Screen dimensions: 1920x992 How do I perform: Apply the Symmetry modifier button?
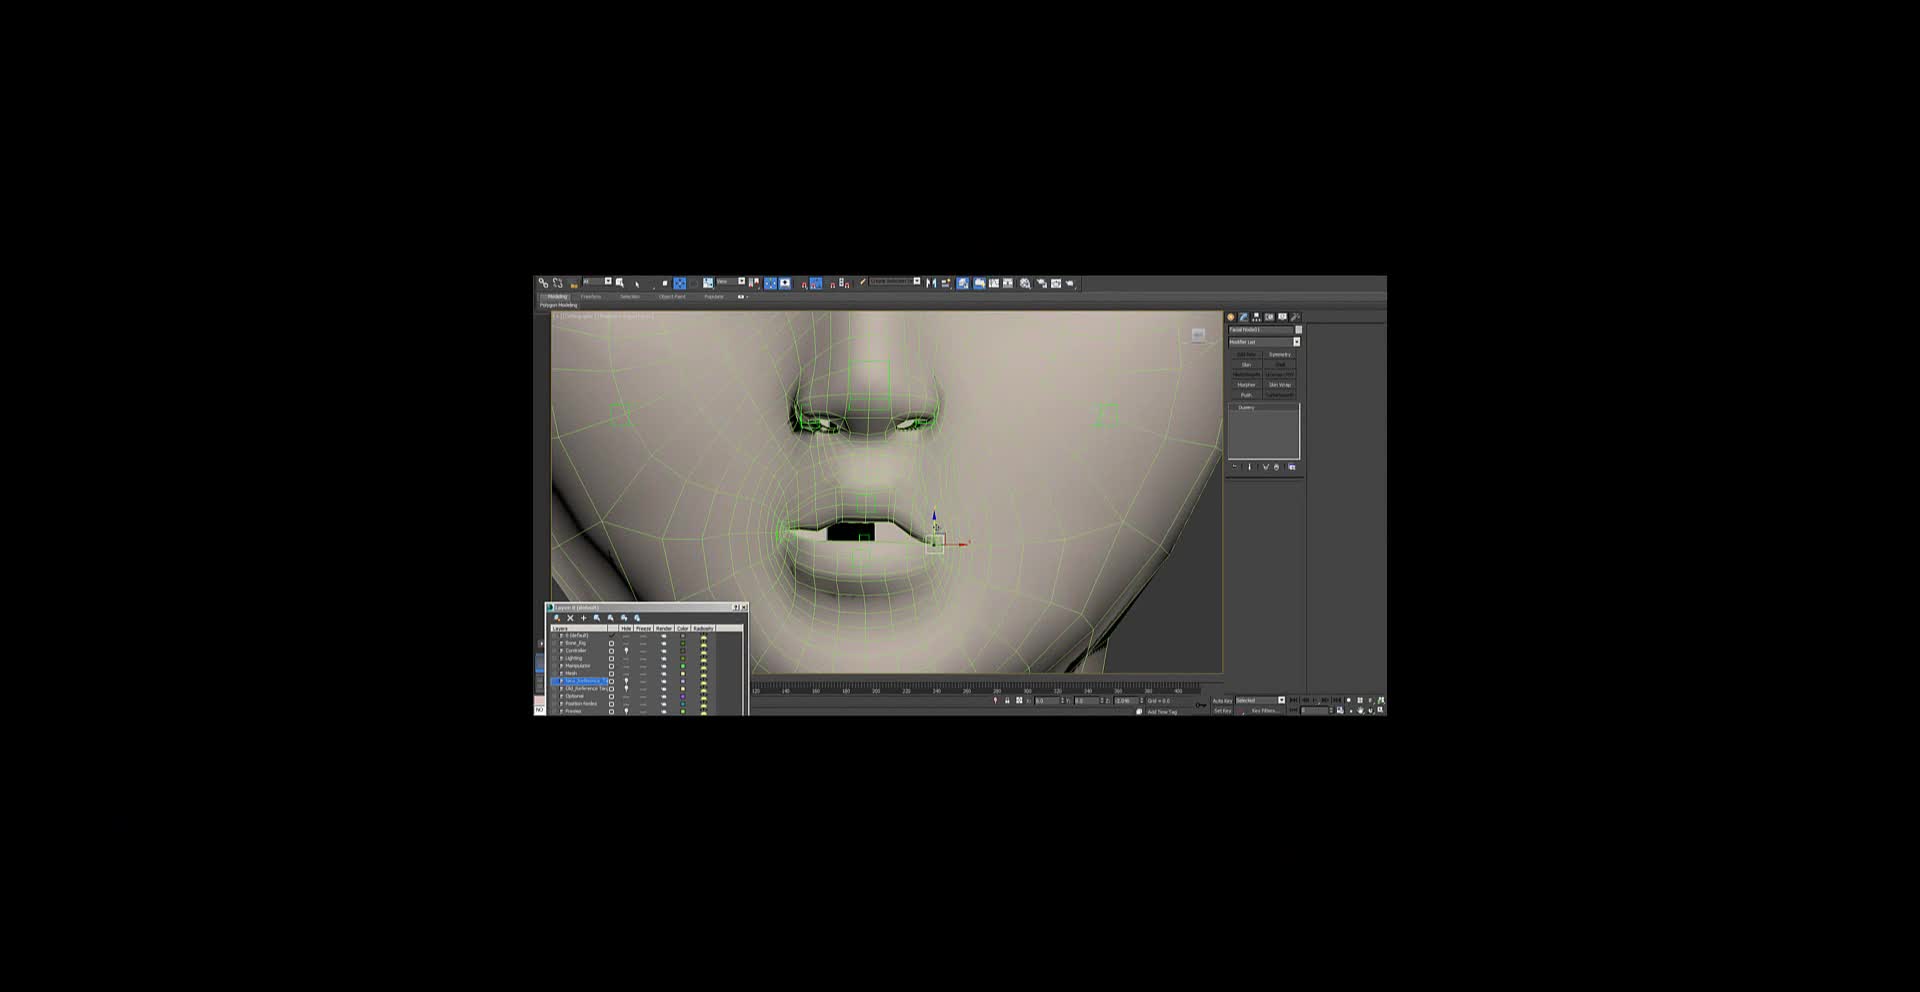pyautogui.click(x=1279, y=354)
